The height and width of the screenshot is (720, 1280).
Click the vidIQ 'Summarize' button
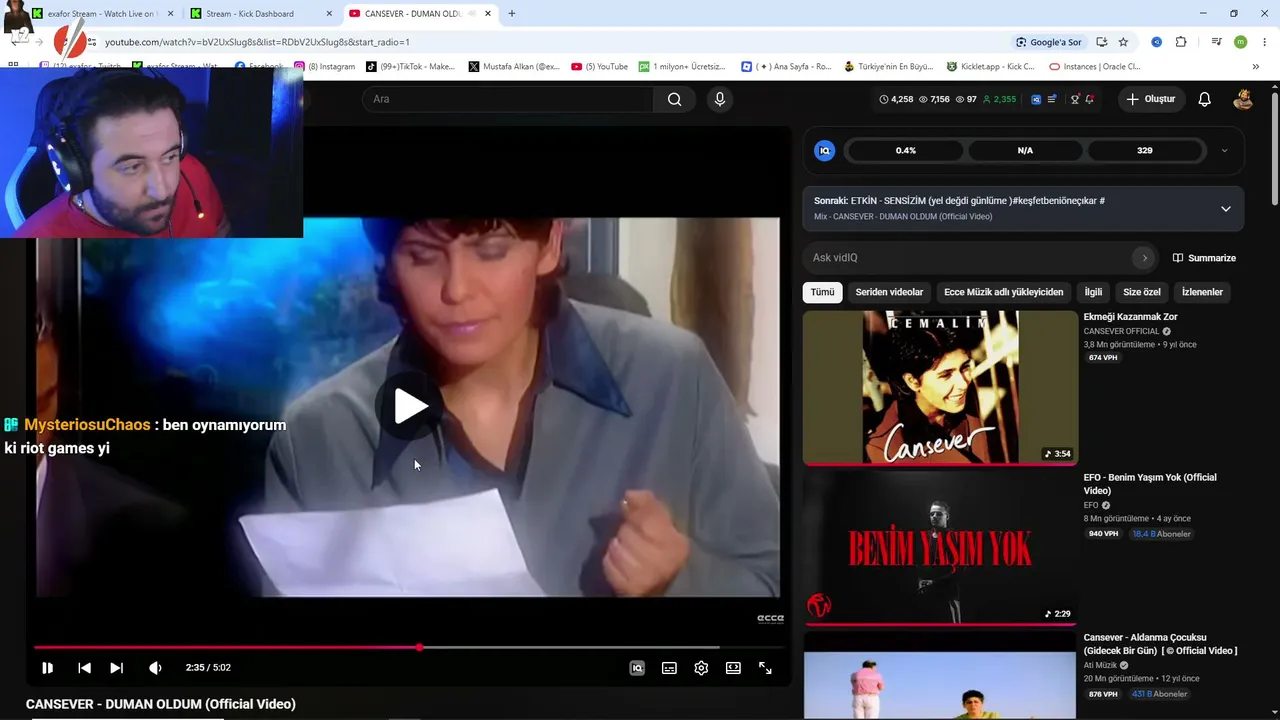coord(1204,258)
